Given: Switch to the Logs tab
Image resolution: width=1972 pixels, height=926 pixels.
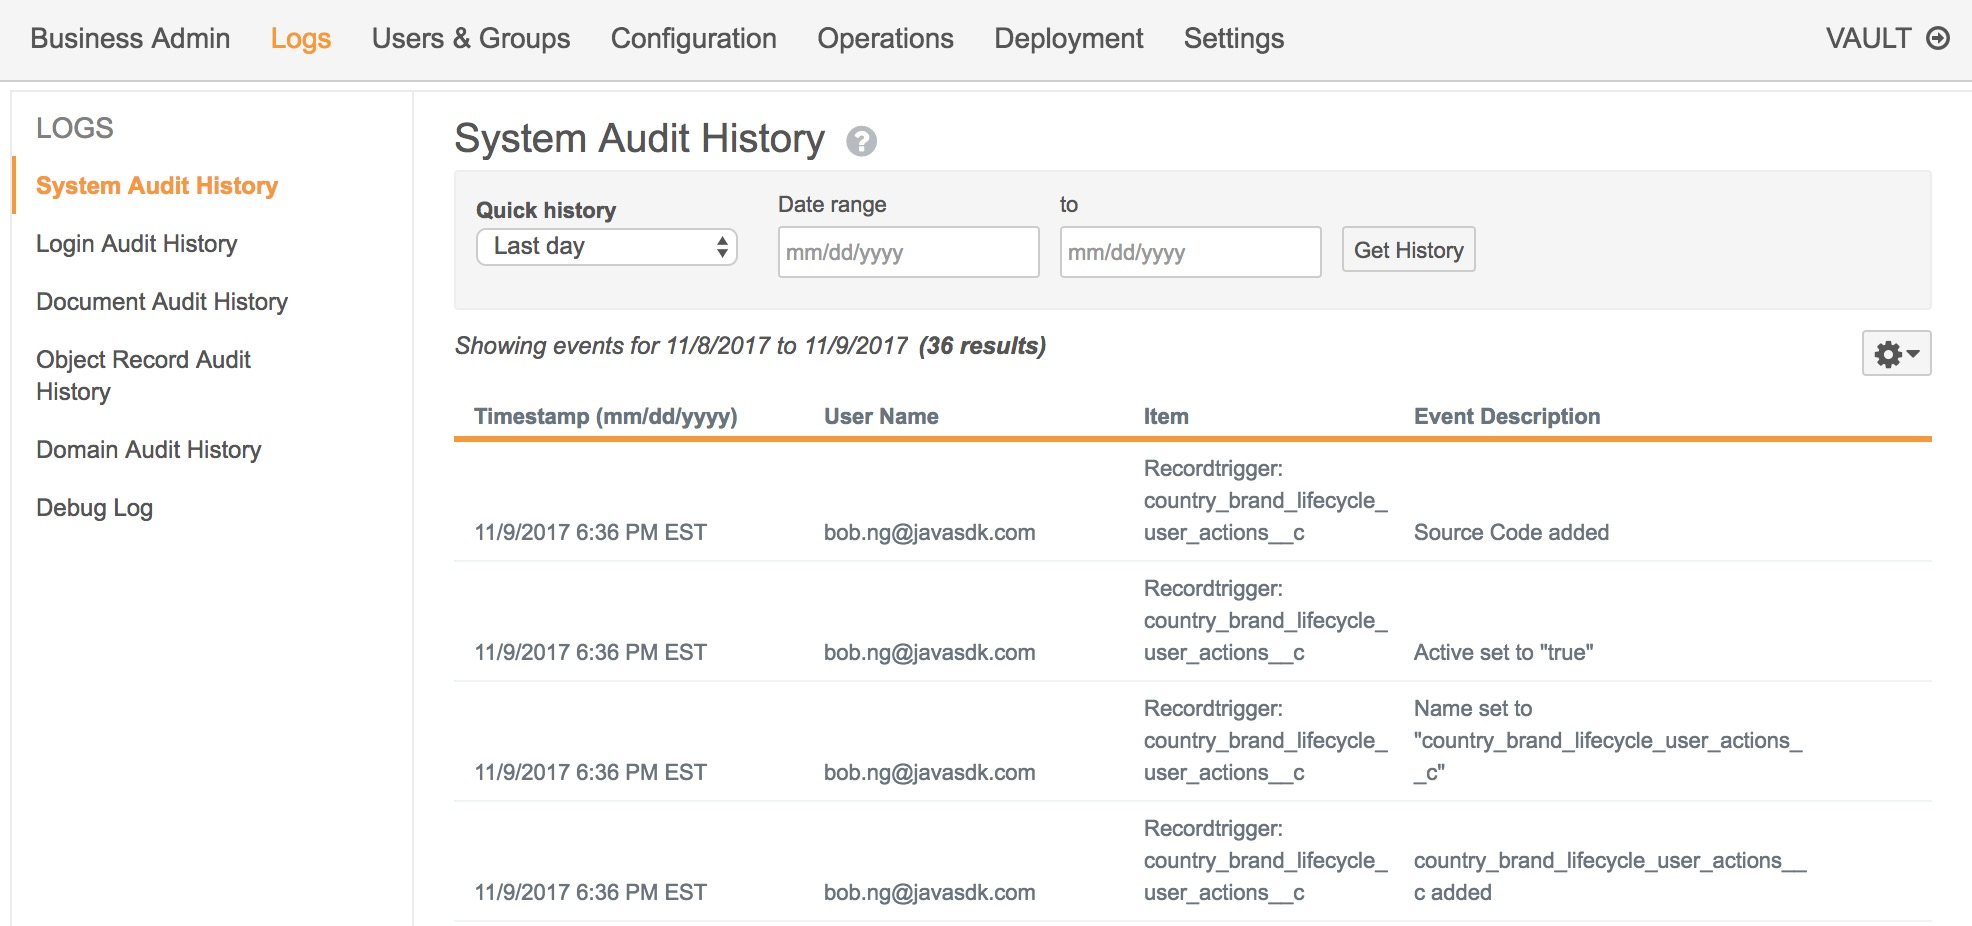Looking at the screenshot, I should coord(300,39).
